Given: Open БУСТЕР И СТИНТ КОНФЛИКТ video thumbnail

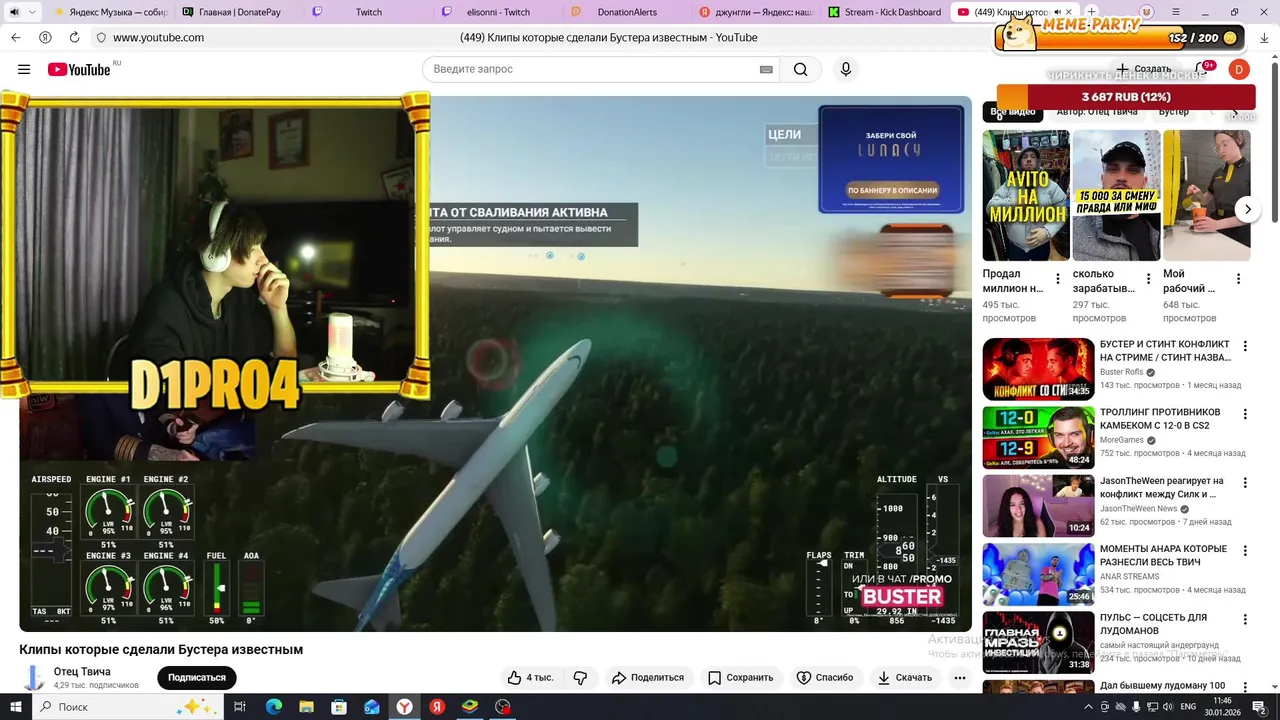Looking at the screenshot, I should 1038,369.
